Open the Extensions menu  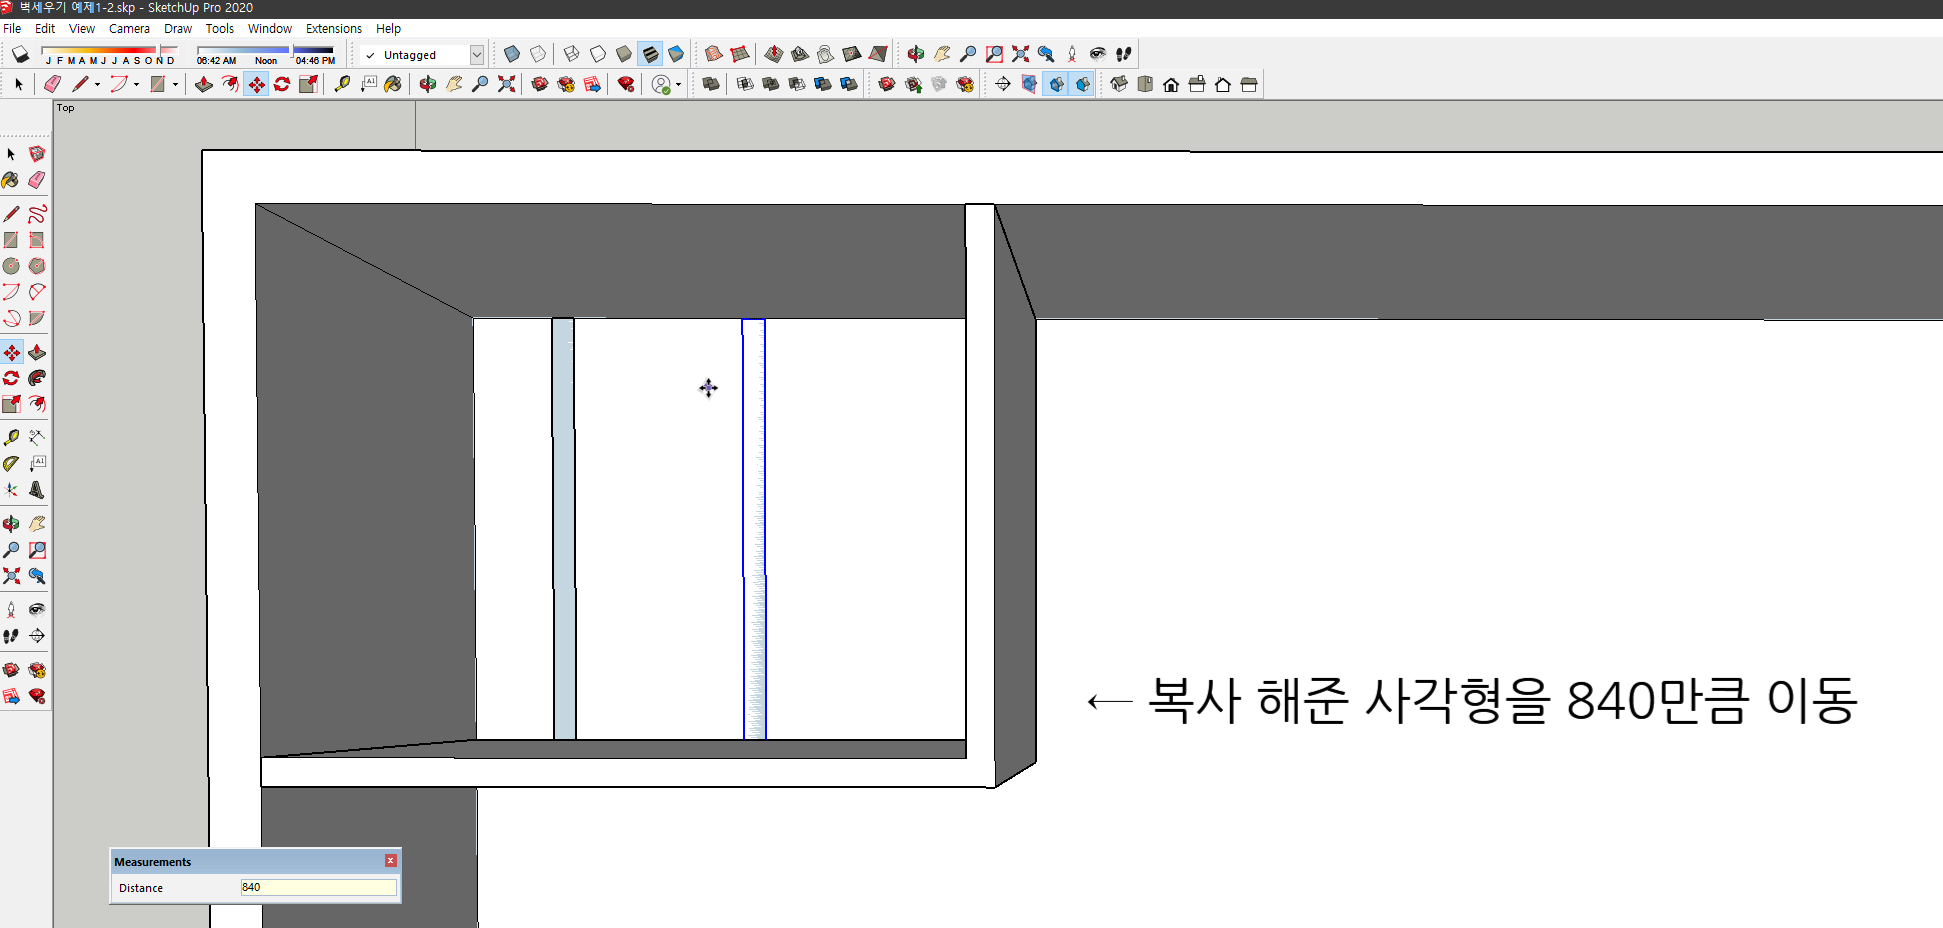333,28
